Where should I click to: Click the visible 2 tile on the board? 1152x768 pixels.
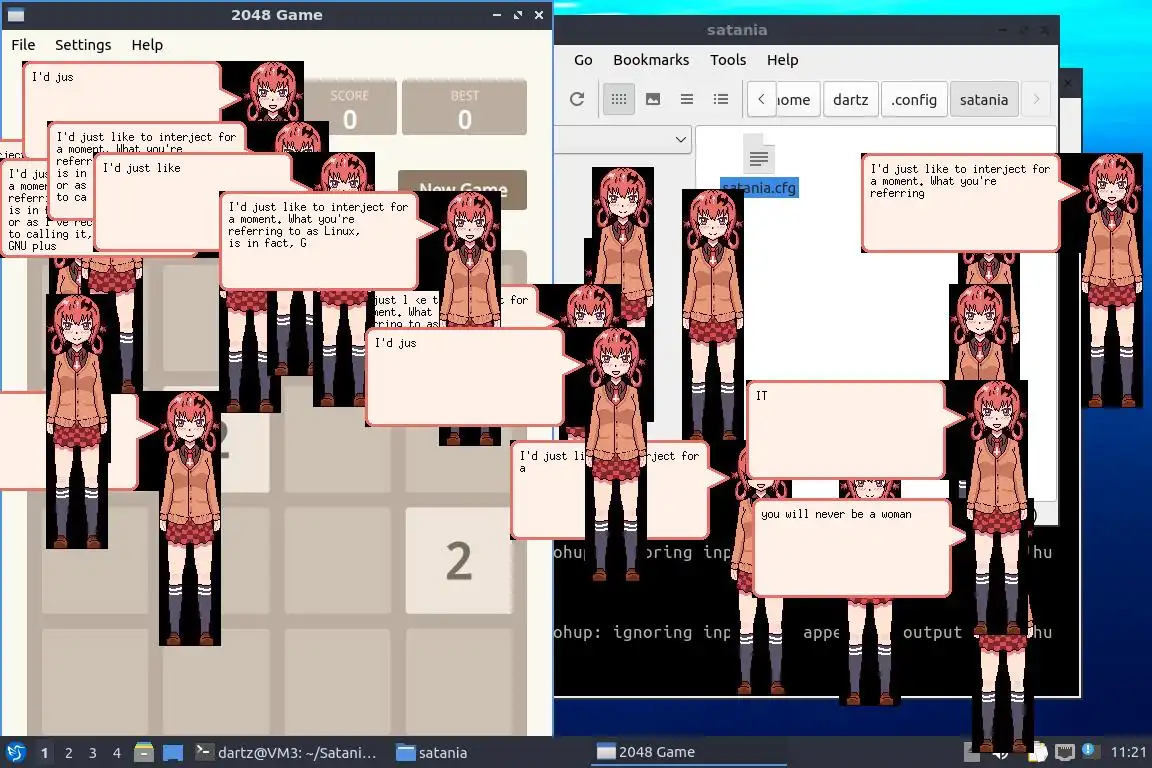(x=459, y=561)
